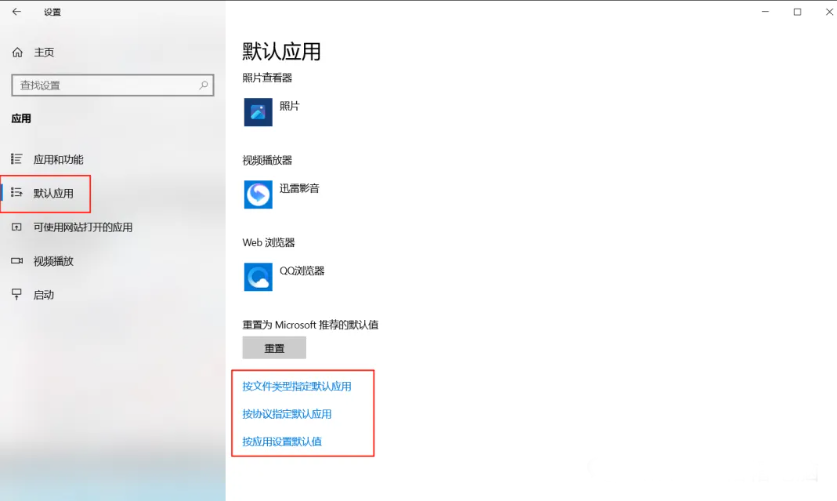Click the 迅雷影音 player icon
Viewport: 837px width, 501px height.
pyautogui.click(x=258, y=194)
